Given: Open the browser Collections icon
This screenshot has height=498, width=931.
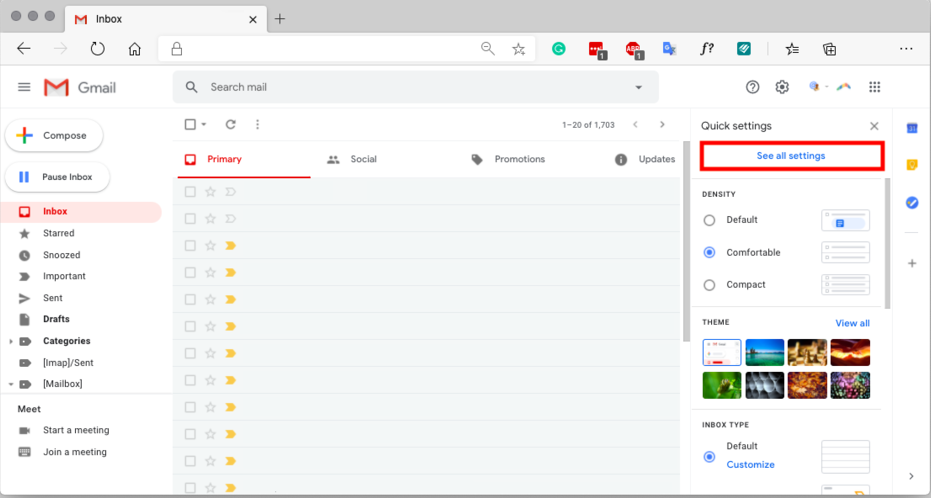Looking at the screenshot, I should [829, 49].
